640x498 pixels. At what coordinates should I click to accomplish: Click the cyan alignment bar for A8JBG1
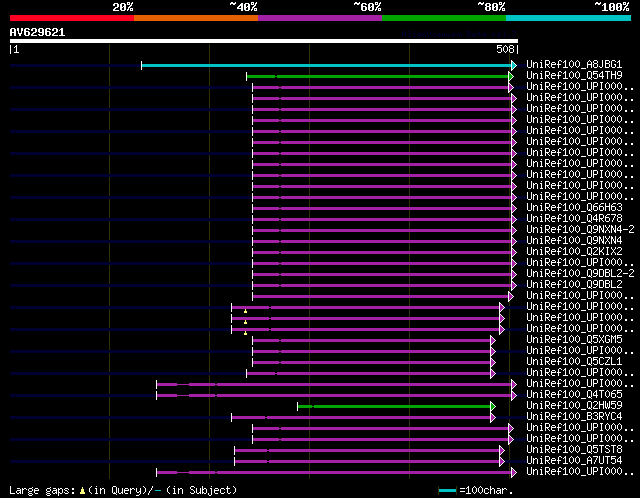pyautogui.click(x=327, y=65)
